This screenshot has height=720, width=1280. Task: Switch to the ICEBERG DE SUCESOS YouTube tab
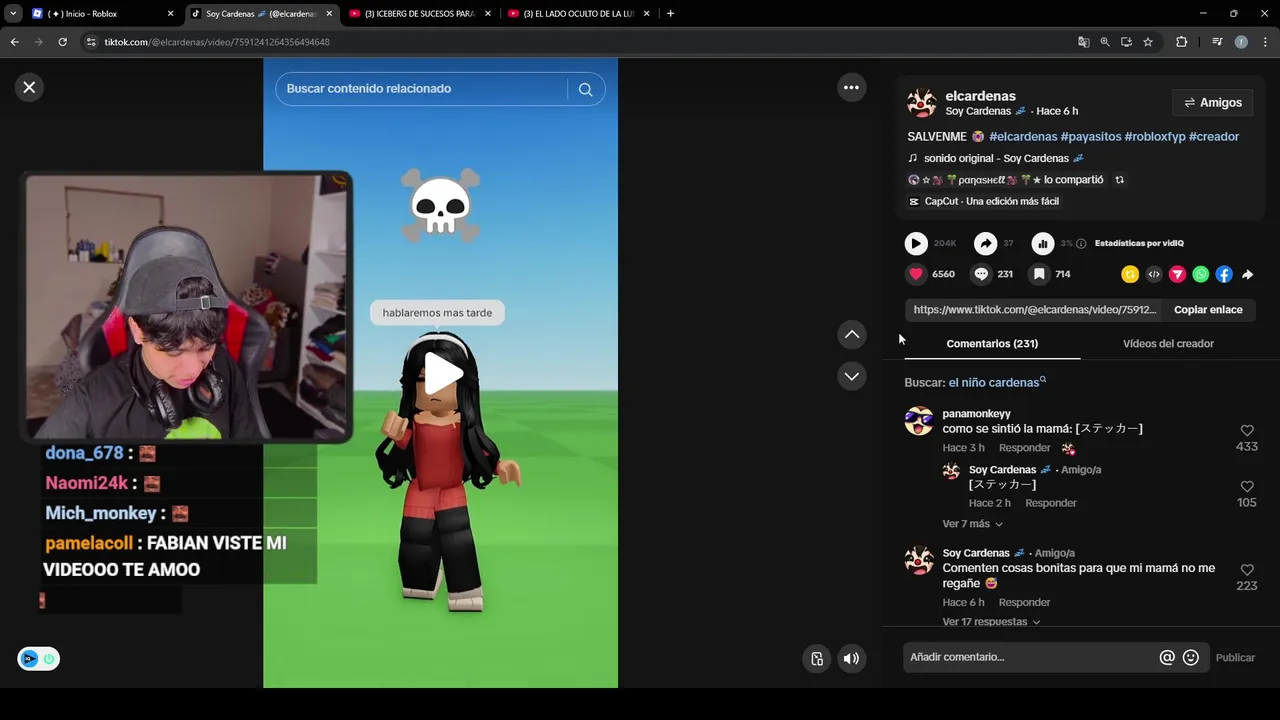(x=420, y=14)
